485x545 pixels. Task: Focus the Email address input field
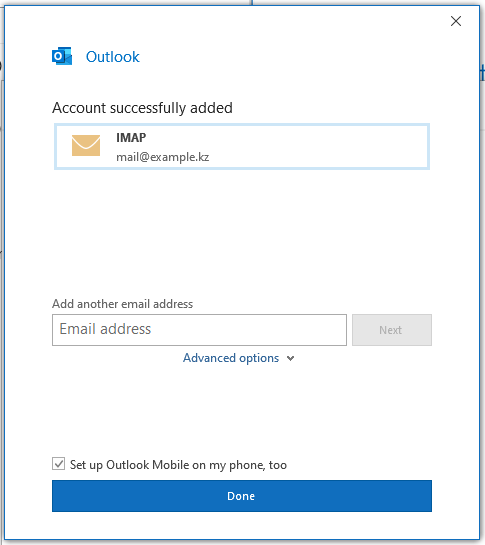tap(199, 330)
